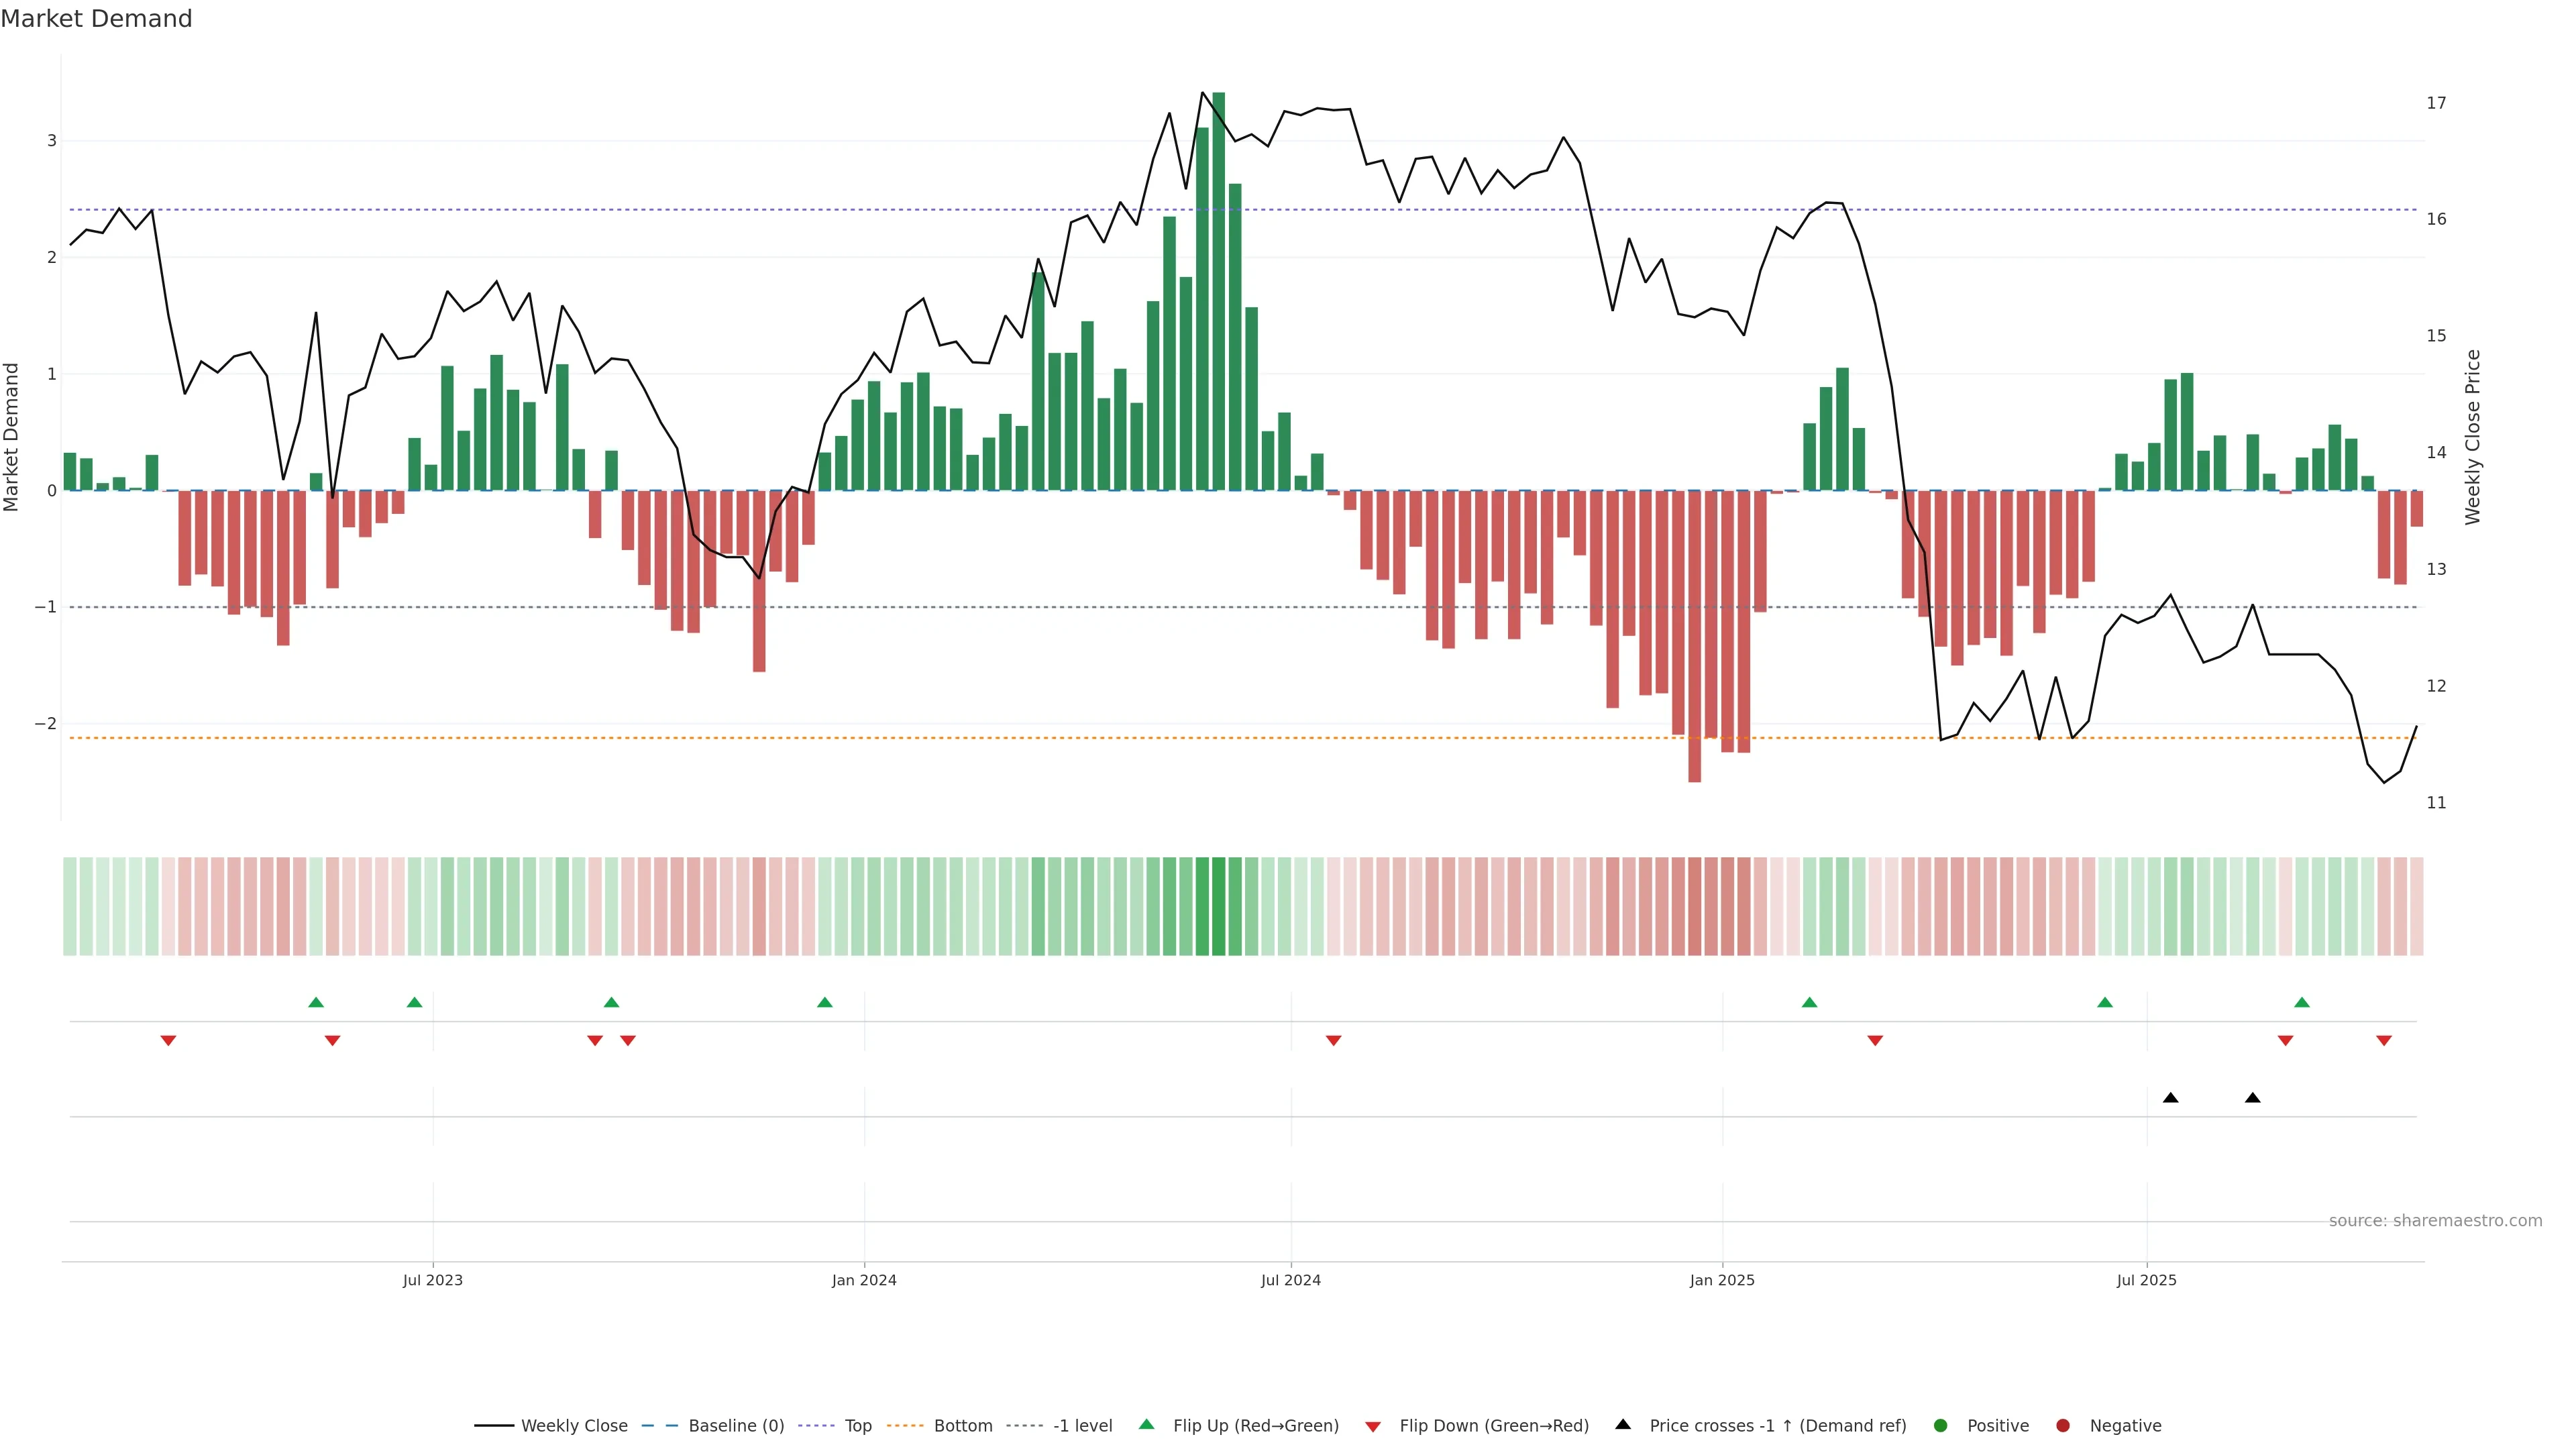Click the red flip-down marker after Jul 2024
2576x1449 pixels.
[1333, 1041]
